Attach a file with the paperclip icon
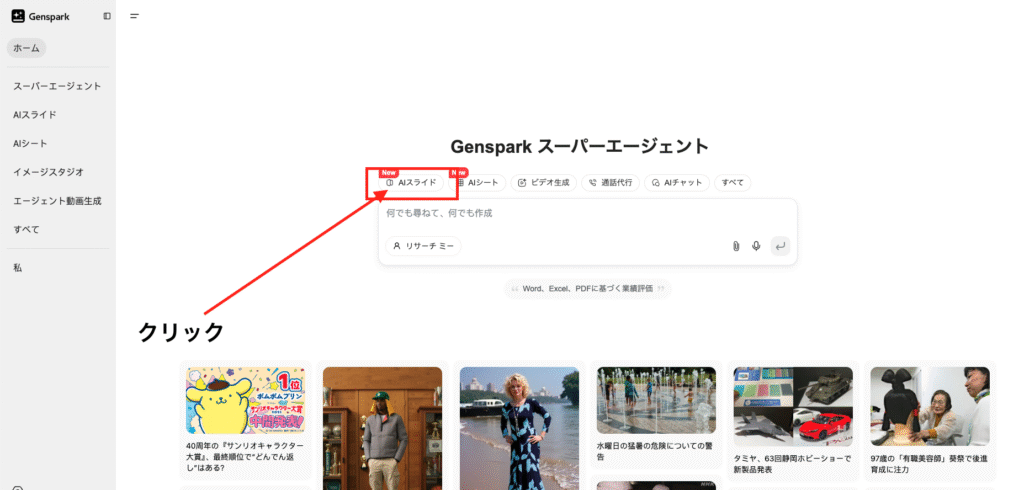 coord(736,246)
